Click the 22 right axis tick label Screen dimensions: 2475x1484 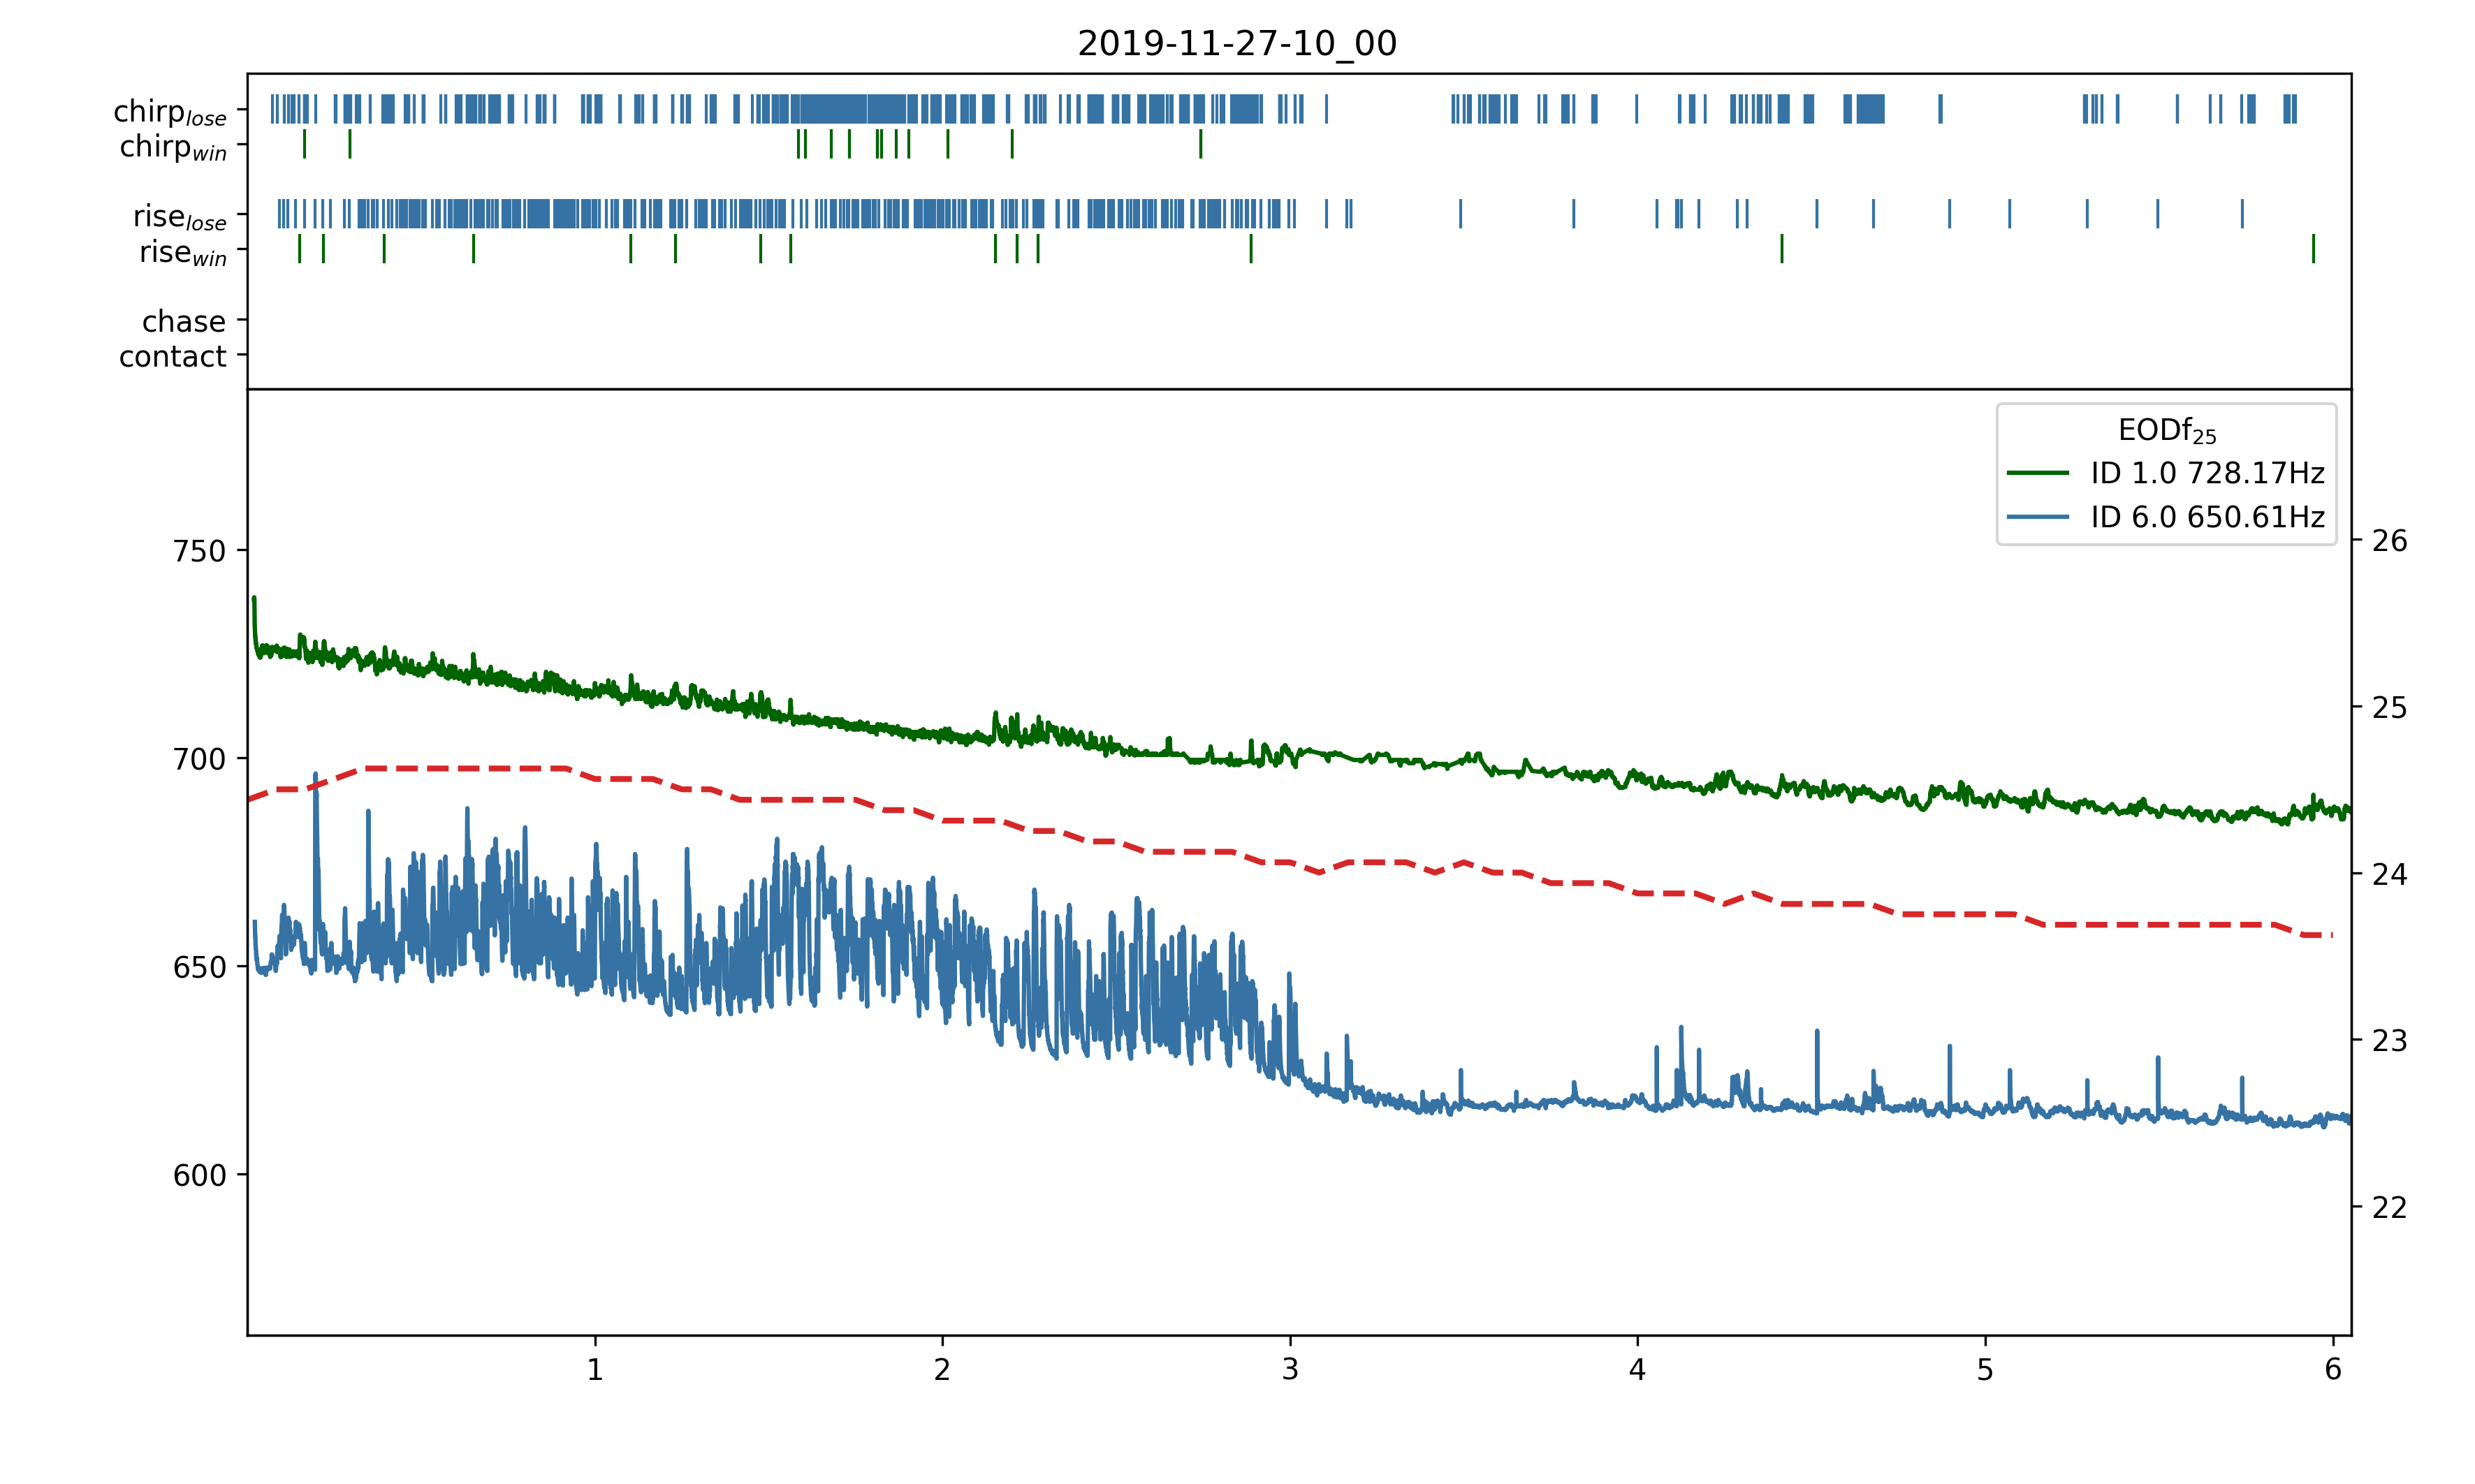tap(2389, 1208)
